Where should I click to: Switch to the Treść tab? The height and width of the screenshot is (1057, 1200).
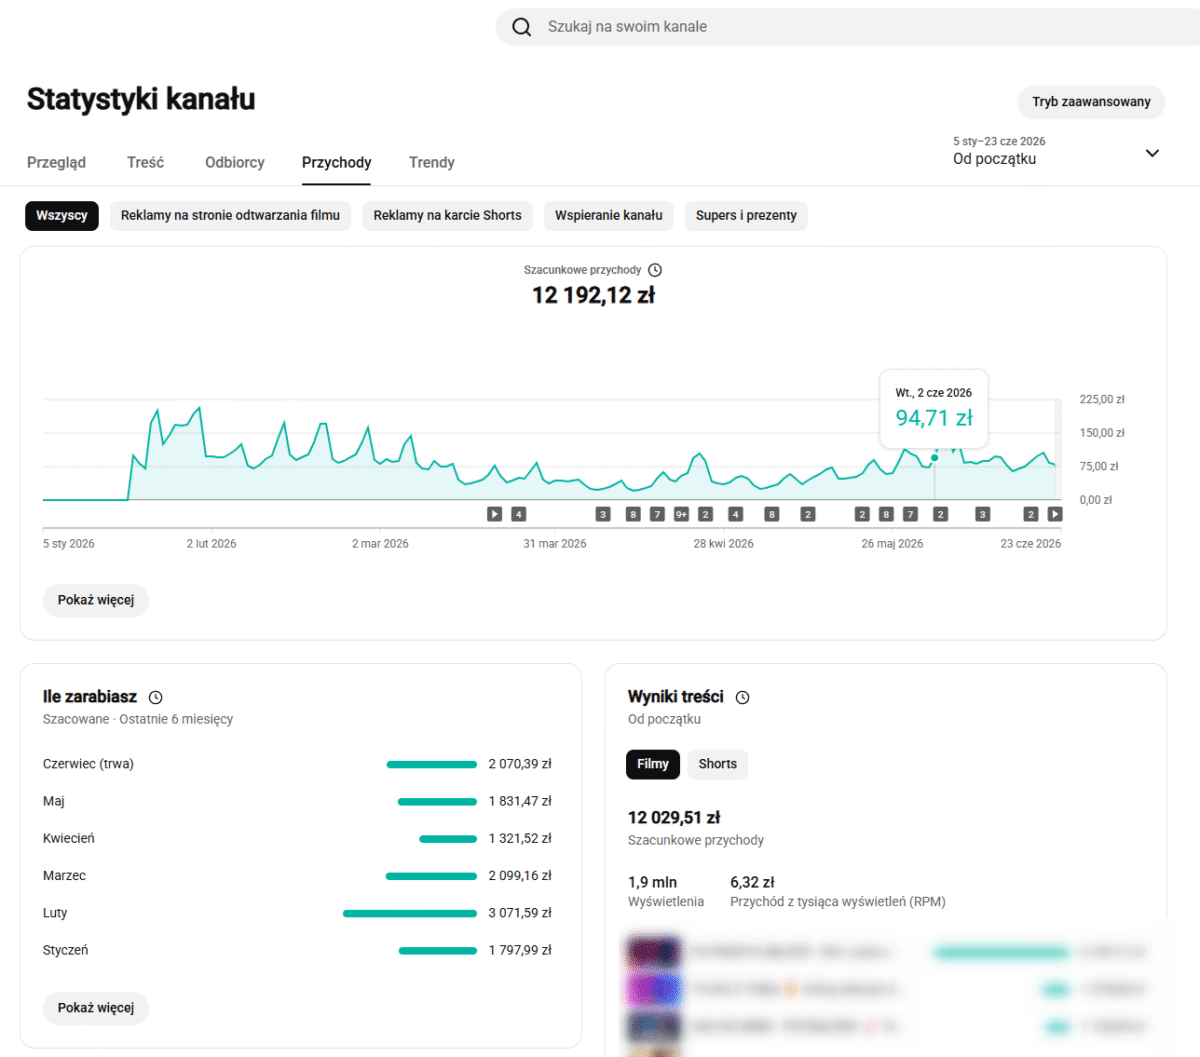(x=145, y=162)
